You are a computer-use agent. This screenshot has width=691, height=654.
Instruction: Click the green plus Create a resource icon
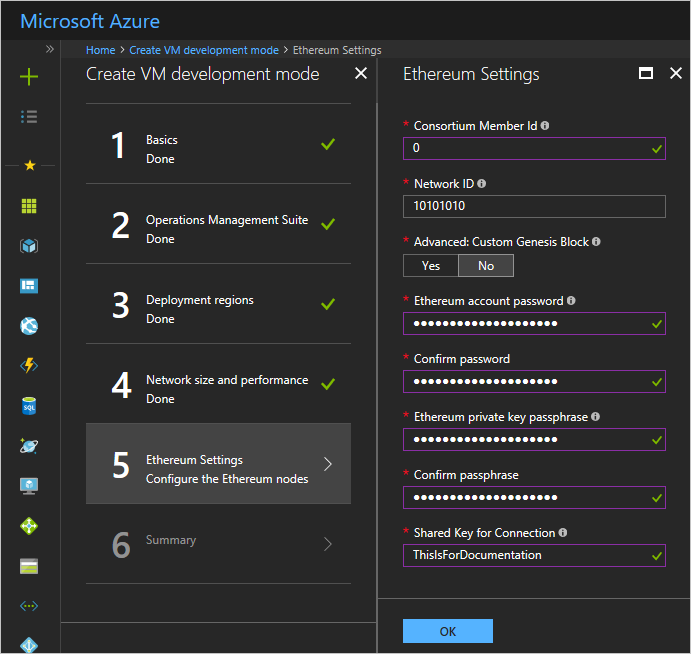[x=29, y=77]
